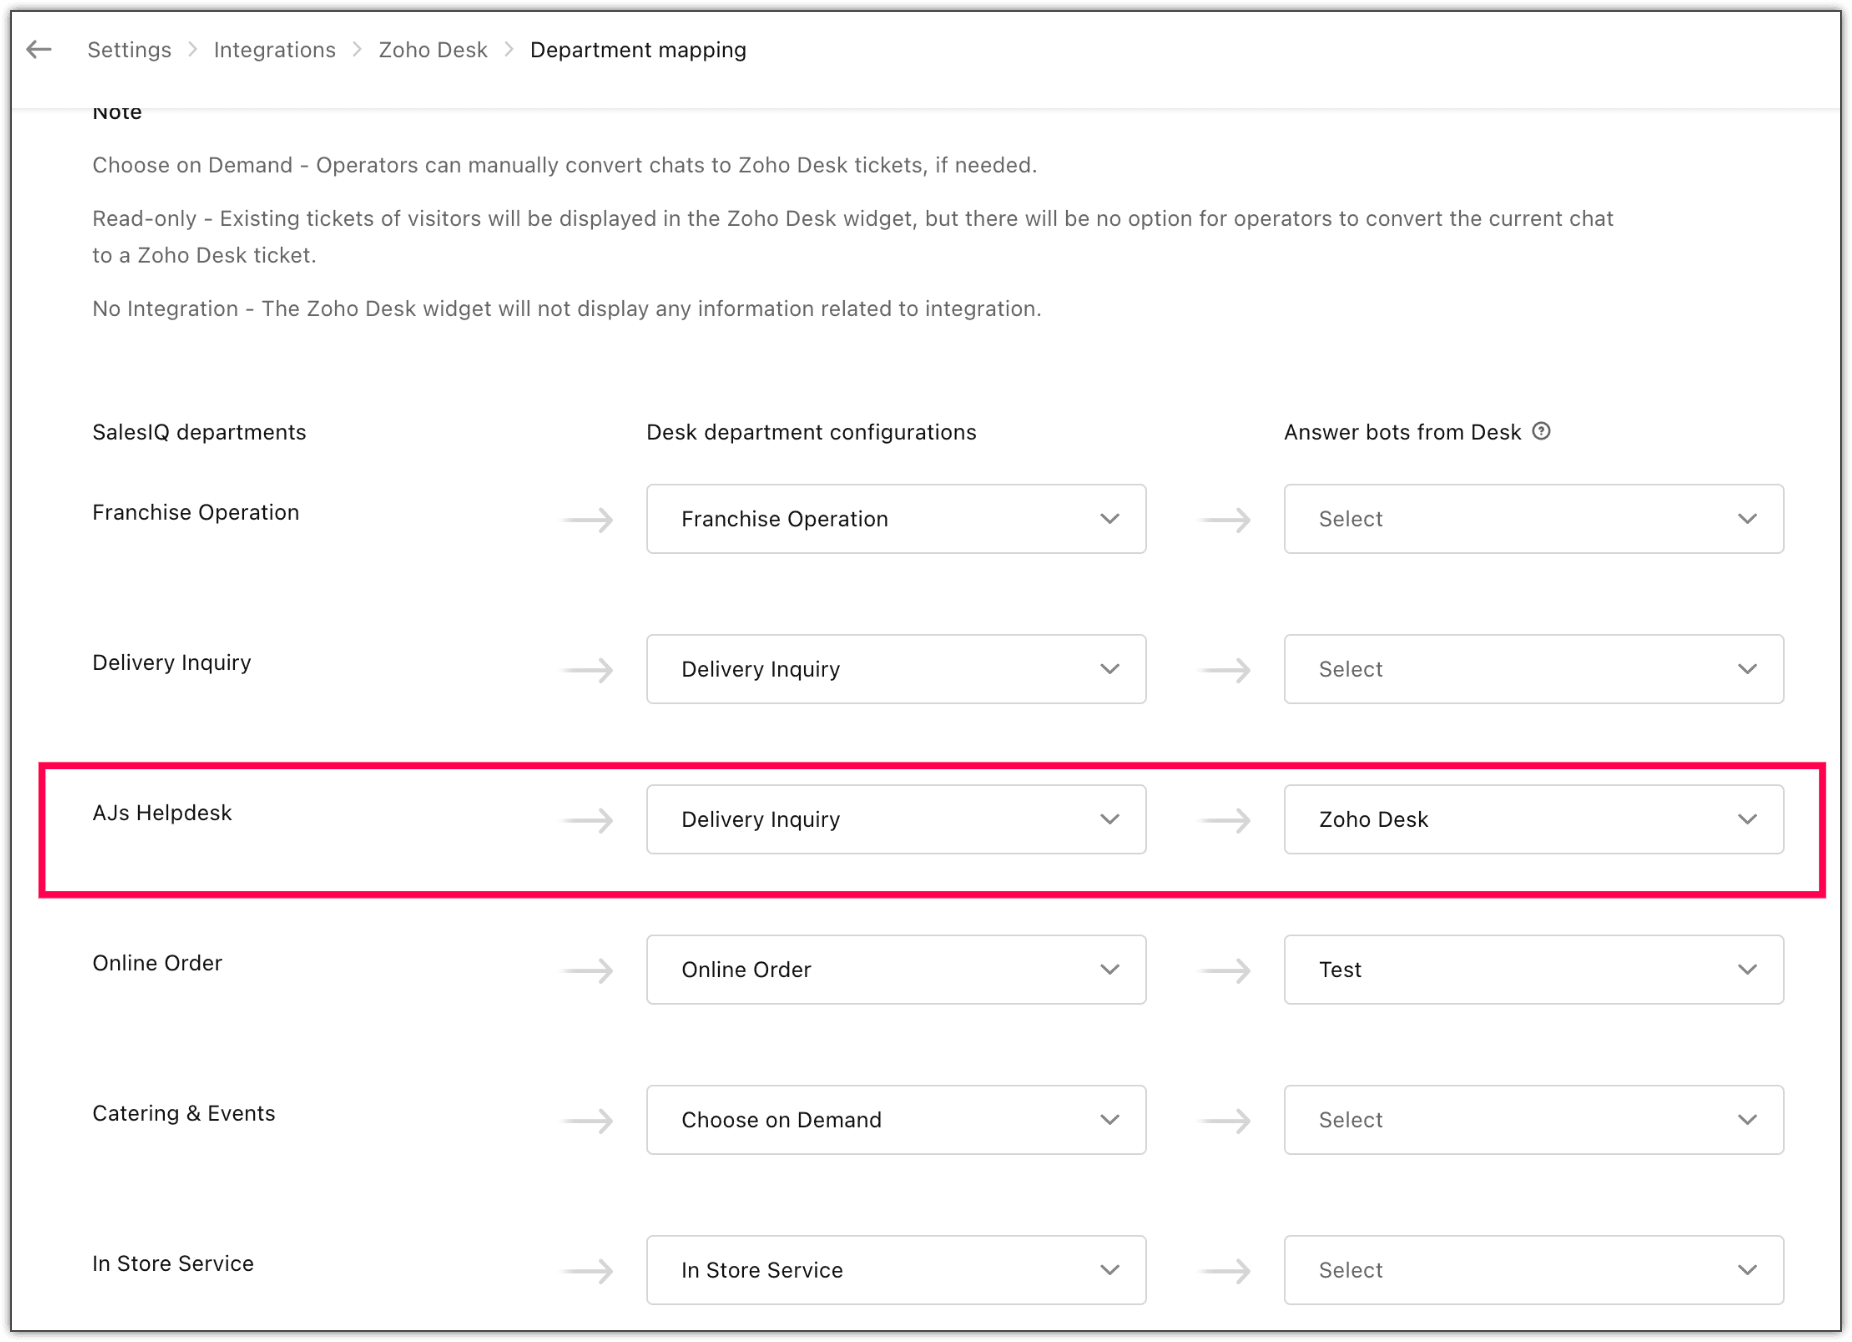Image resolution: width=1852 pixels, height=1342 pixels.
Task: Open desk department dropdown for Delivery Inquiry row
Action: 895,669
